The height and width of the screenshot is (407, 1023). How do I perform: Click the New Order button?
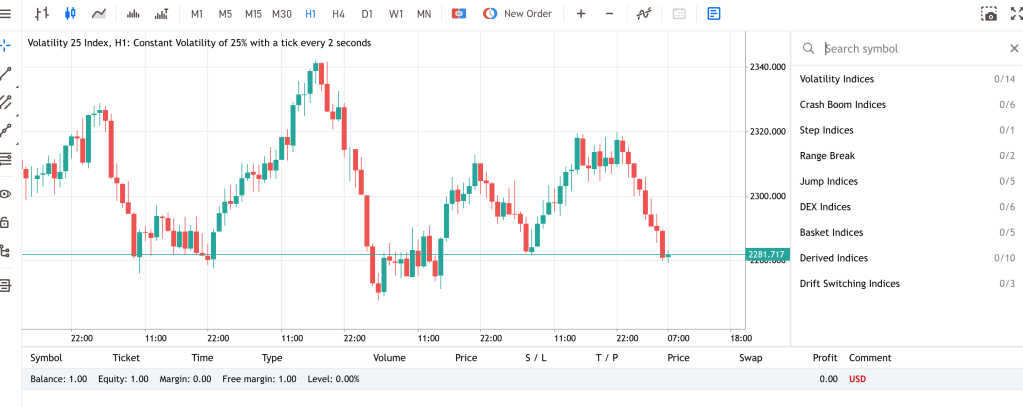517,14
